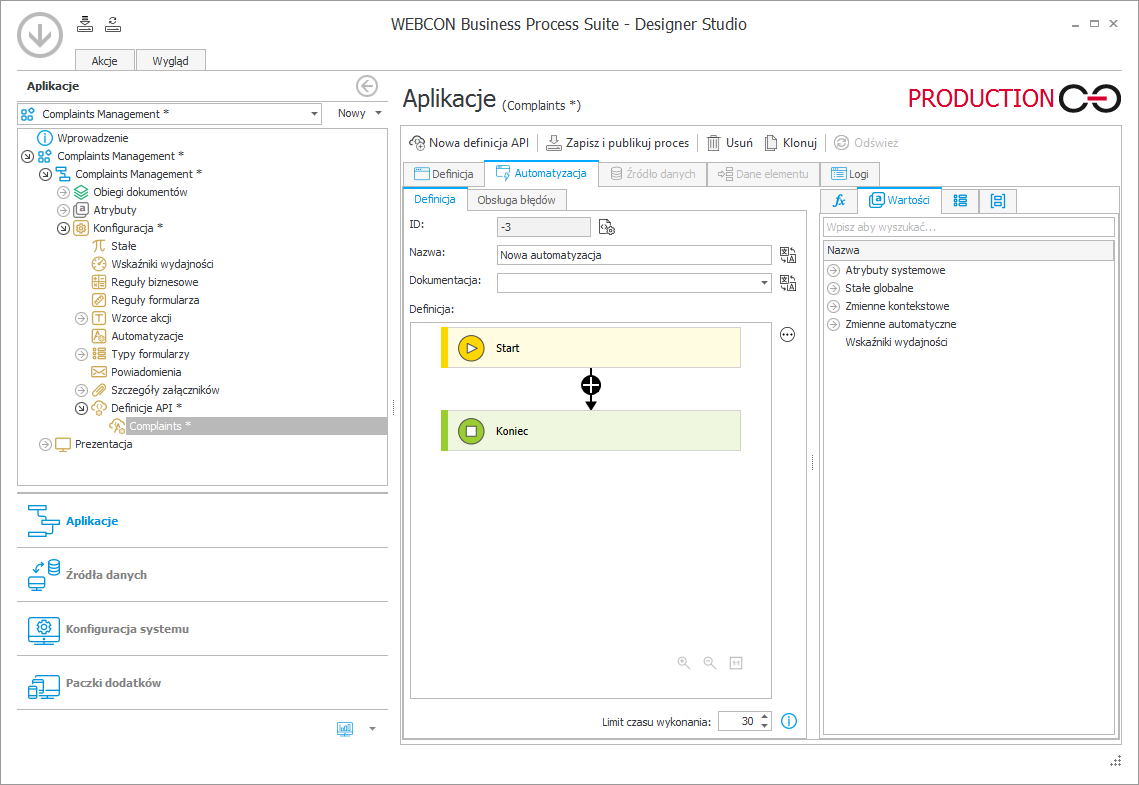
Task: Open Źródła danych section
Action: point(203,574)
